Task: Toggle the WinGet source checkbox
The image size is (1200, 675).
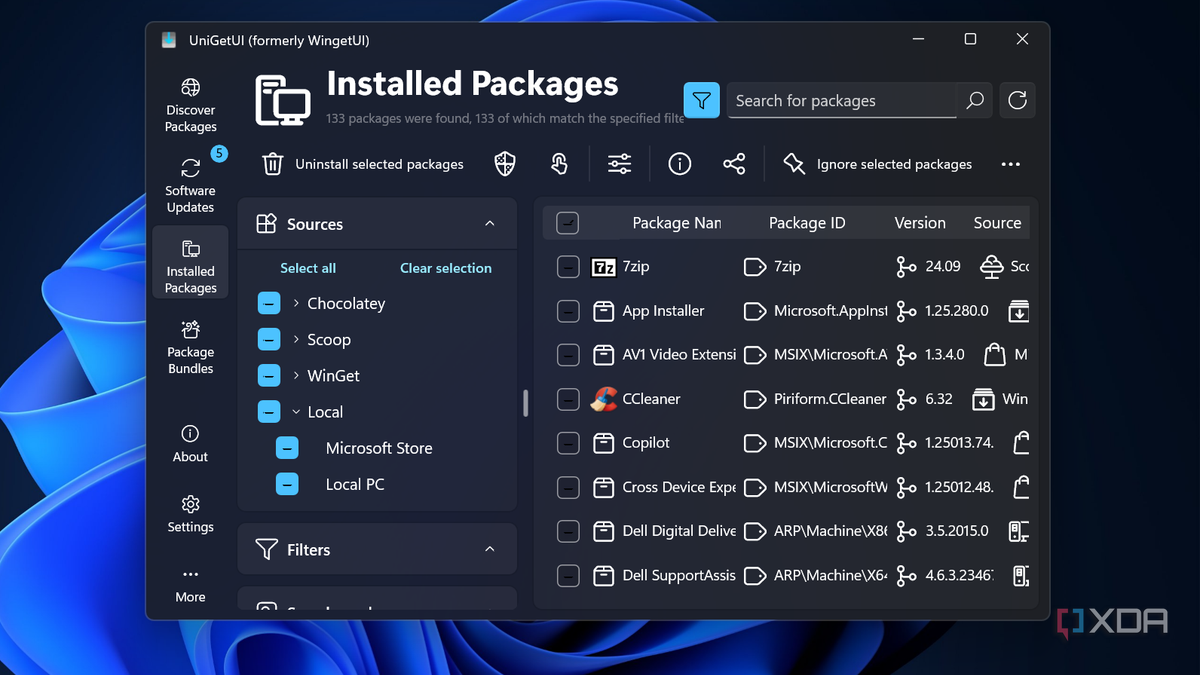Action: tap(269, 375)
